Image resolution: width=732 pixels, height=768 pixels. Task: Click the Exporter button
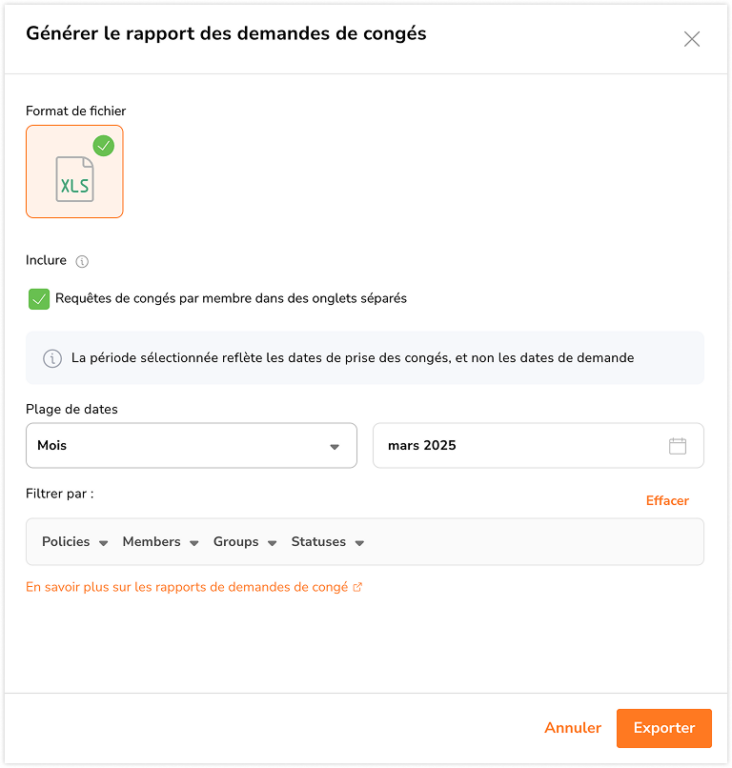point(664,728)
